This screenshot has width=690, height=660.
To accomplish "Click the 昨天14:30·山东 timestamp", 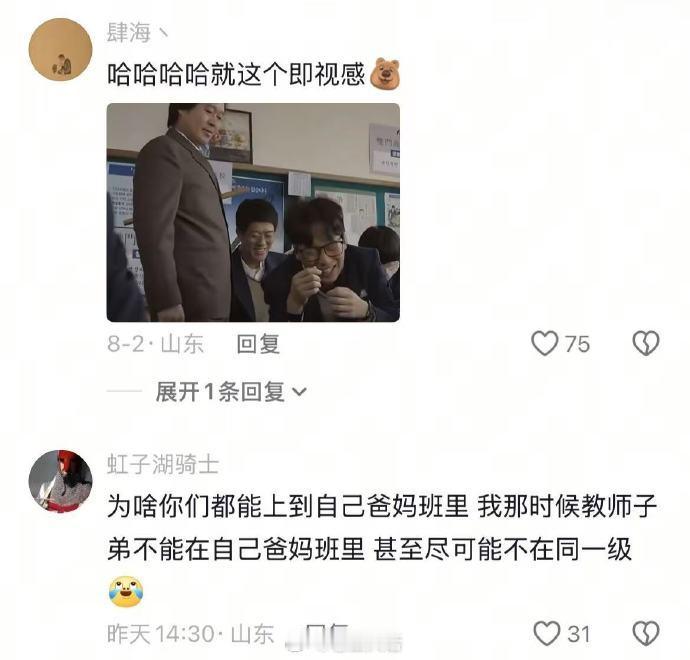I will tap(191, 634).
